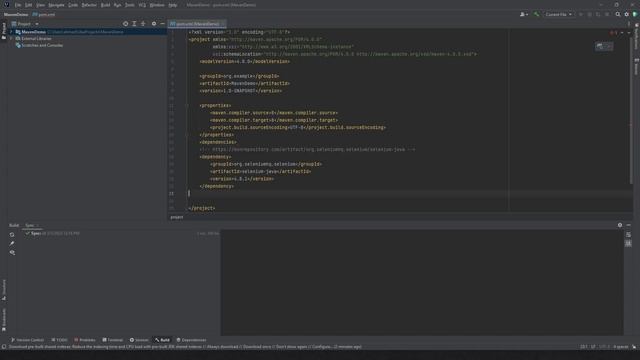Open the Window menu
This screenshot has width=640, height=360.
pyautogui.click(x=157, y=5)
